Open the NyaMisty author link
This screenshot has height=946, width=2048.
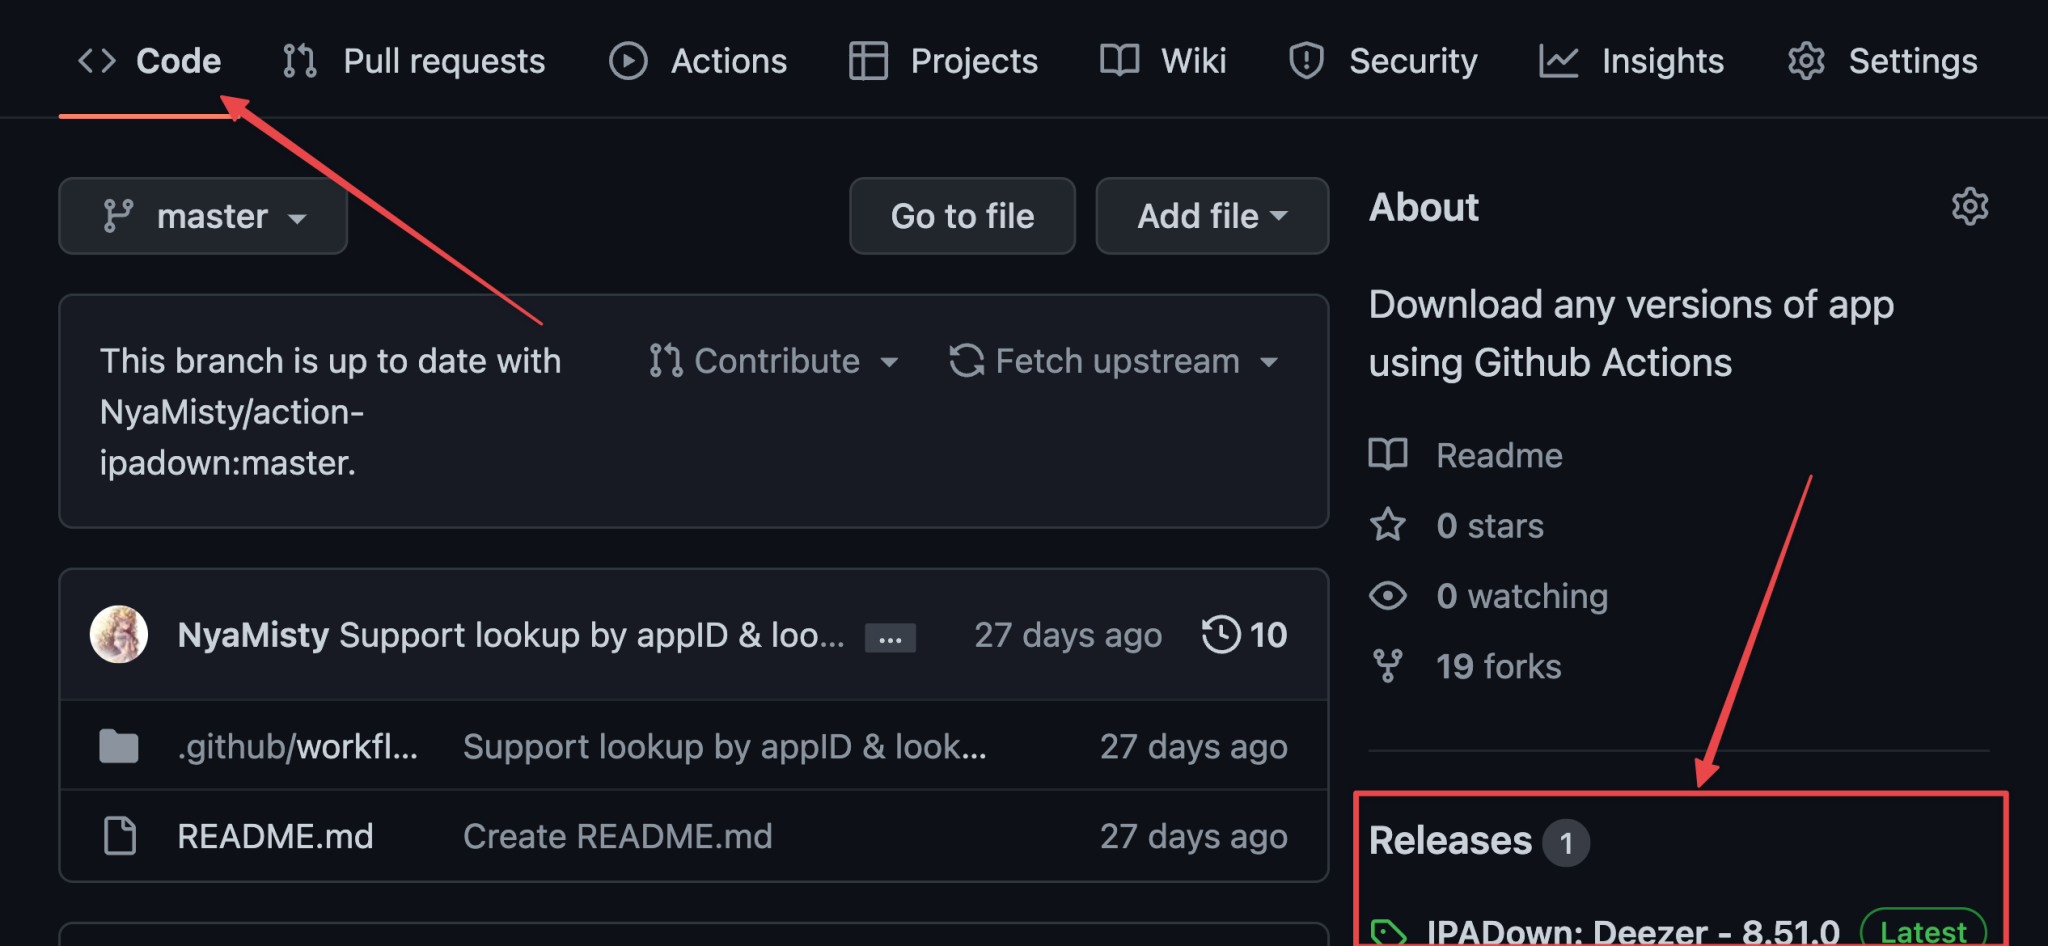tap(253, 635)
